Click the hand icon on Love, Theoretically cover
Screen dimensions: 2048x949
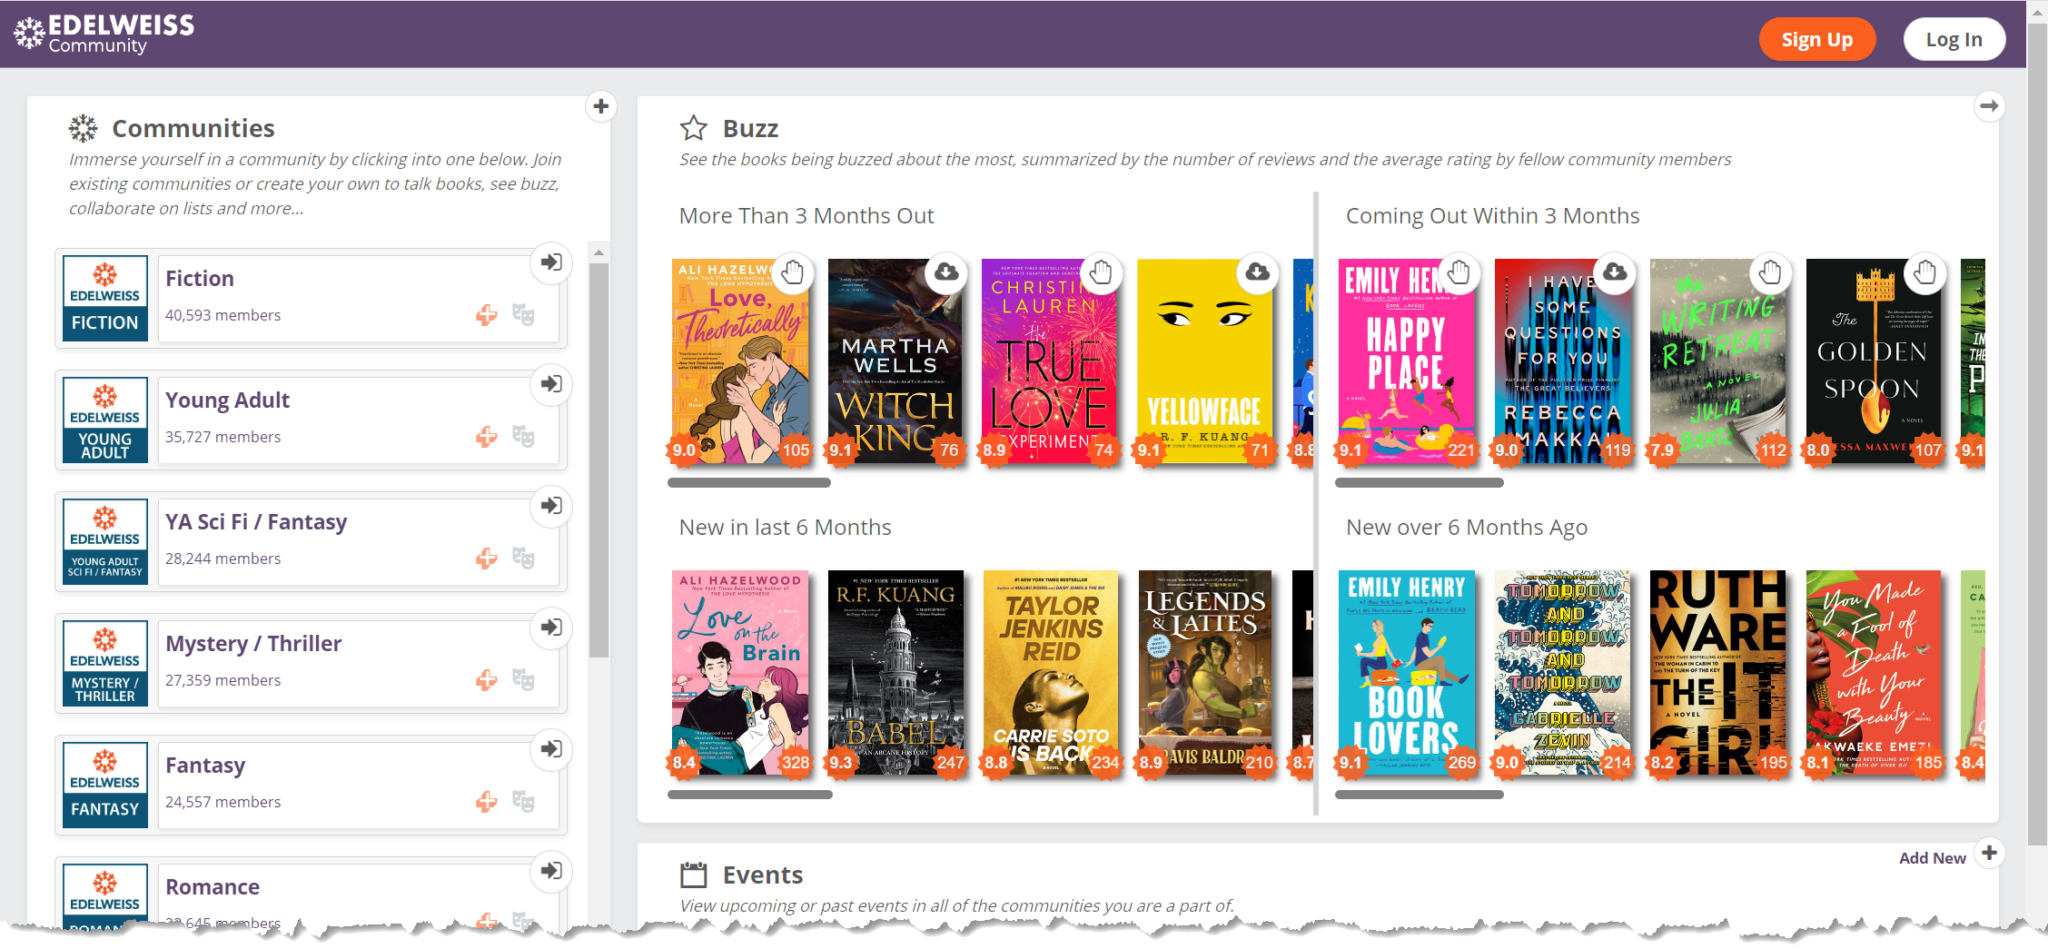pos(792,272)
